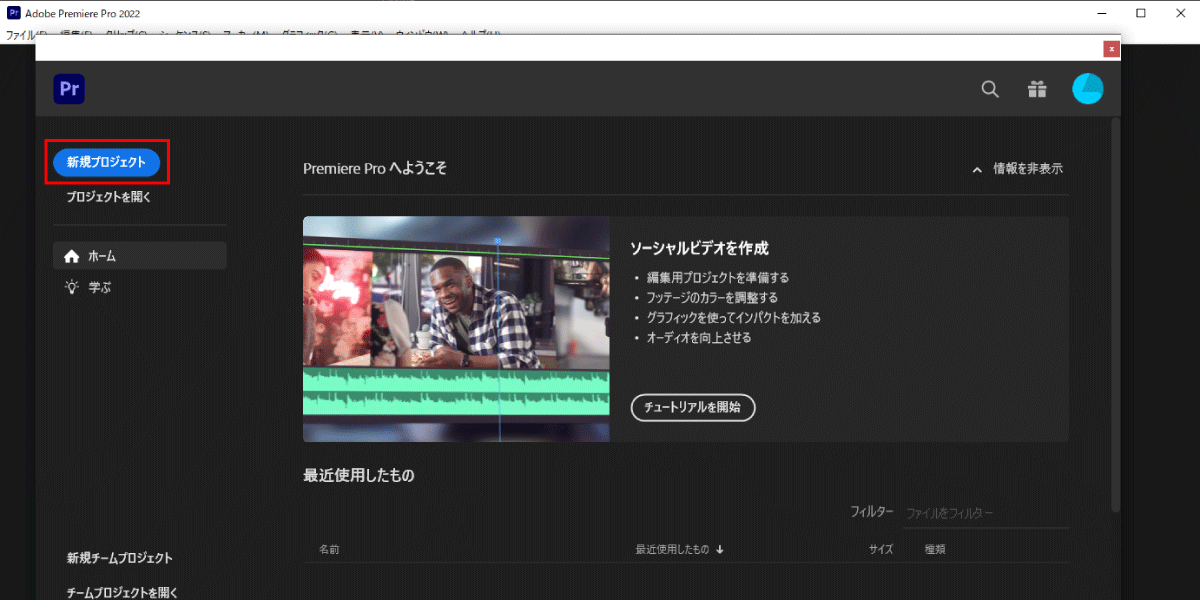Click the Premiere Pro title bar app icon
The width and height of the screenshot is (1200, 600).
(14, 13)
